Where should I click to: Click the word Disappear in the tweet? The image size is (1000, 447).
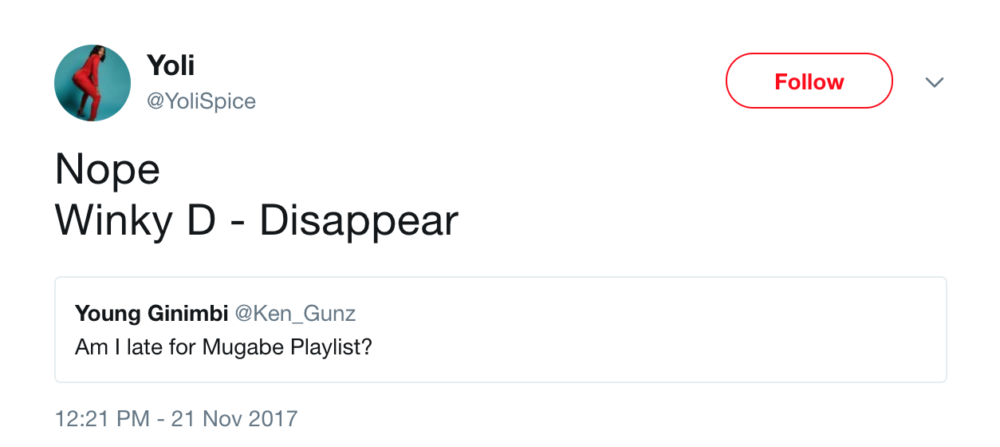pos(358,221)
